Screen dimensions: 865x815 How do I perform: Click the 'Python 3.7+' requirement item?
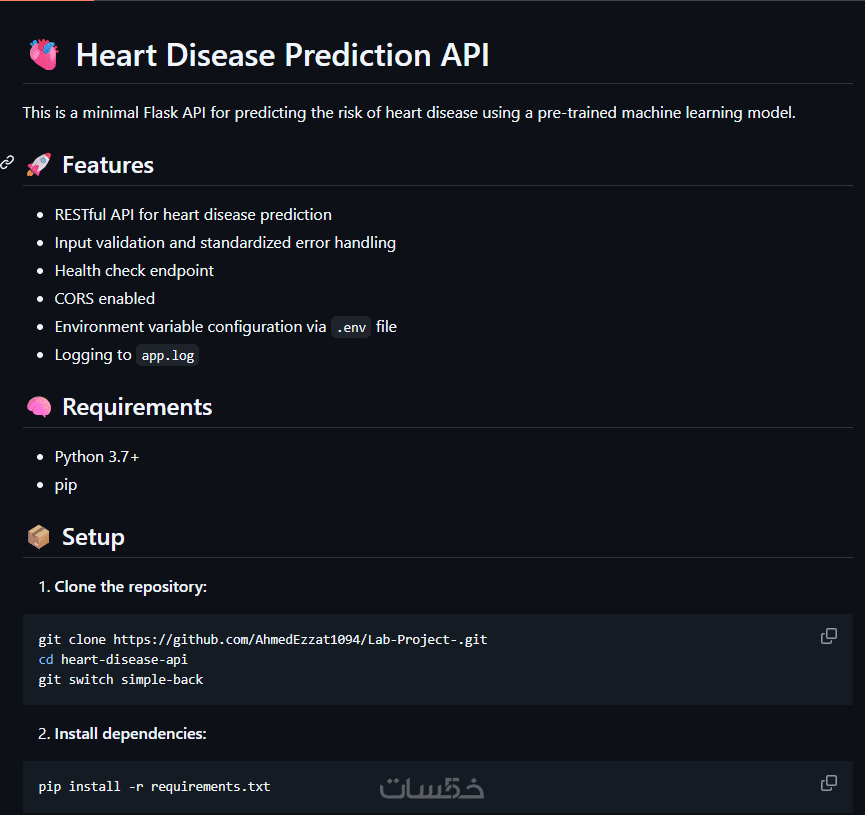[x=97, y=457]
